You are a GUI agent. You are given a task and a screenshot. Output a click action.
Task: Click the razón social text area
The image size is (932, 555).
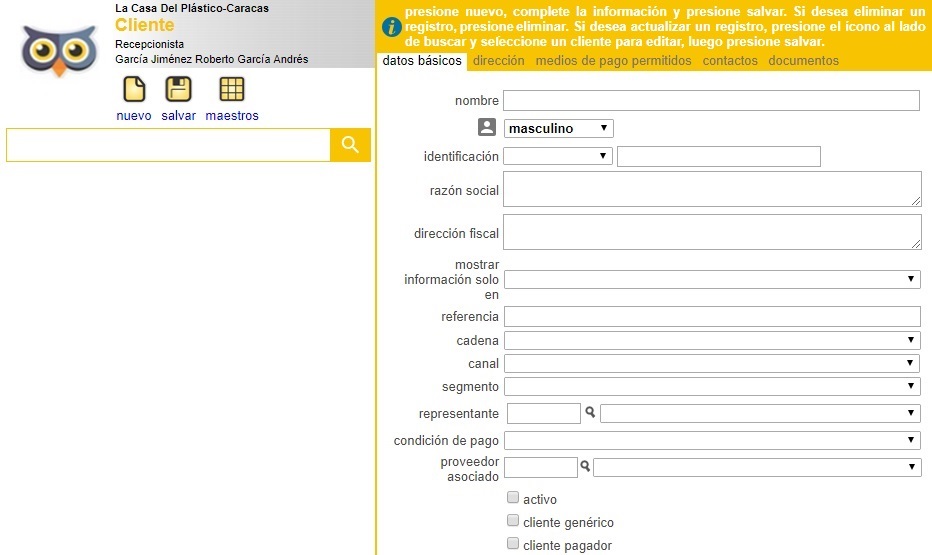click(x=712, y=189)
